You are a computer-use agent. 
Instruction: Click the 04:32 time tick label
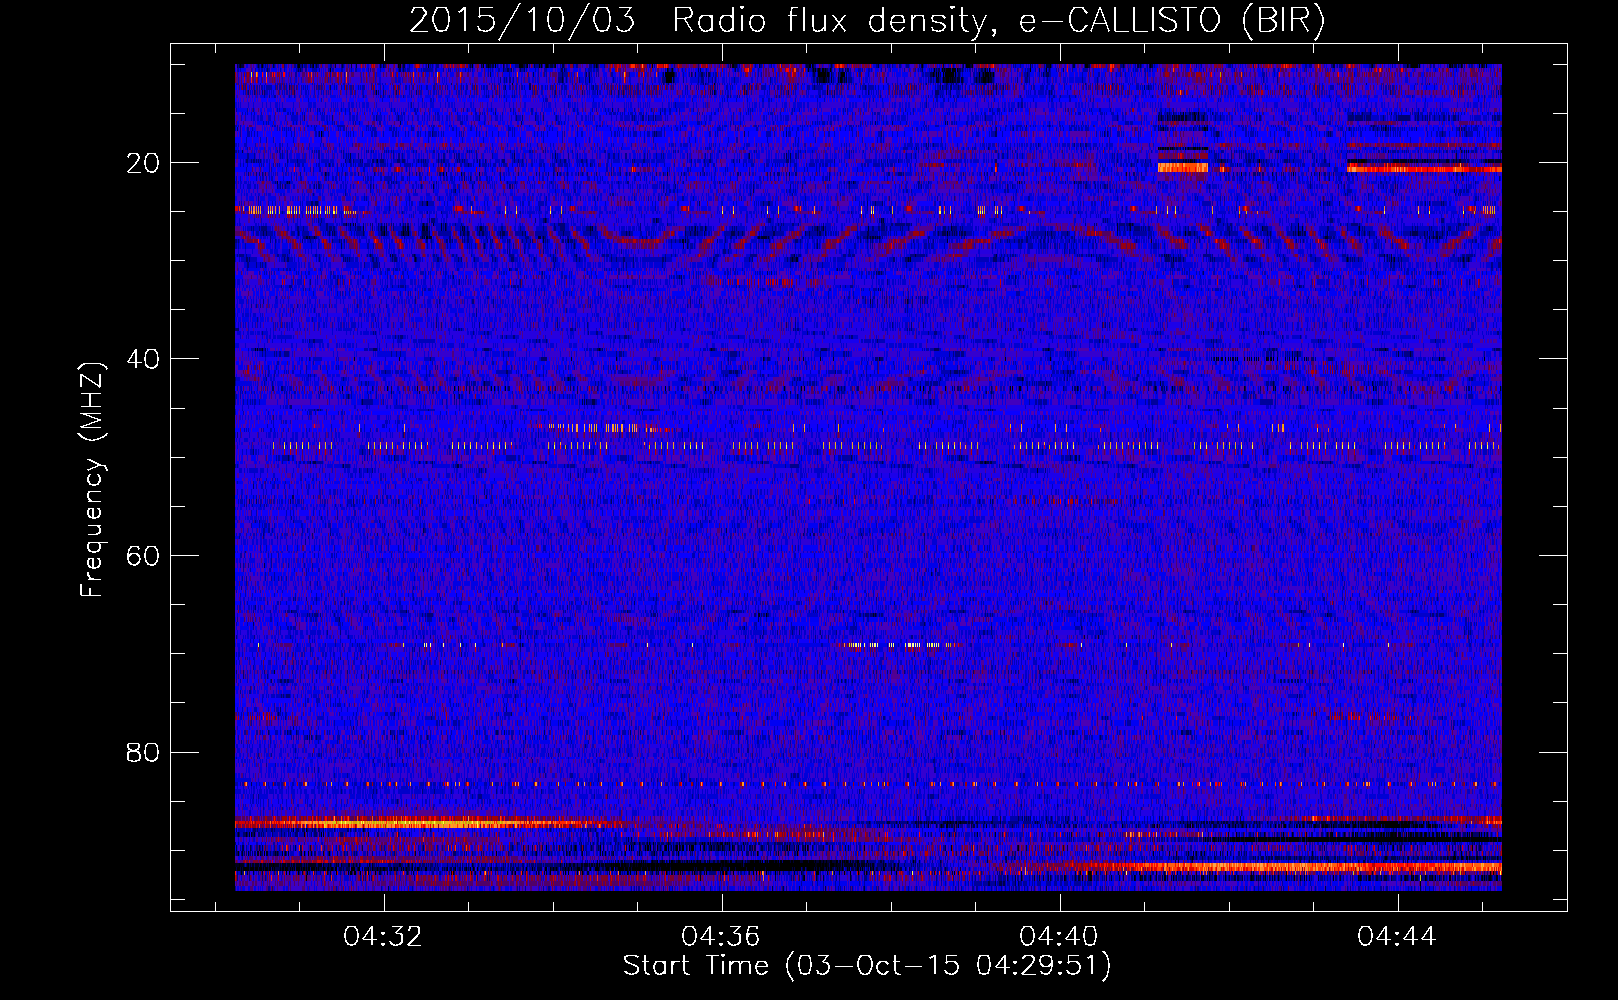(x=383, y=937)
